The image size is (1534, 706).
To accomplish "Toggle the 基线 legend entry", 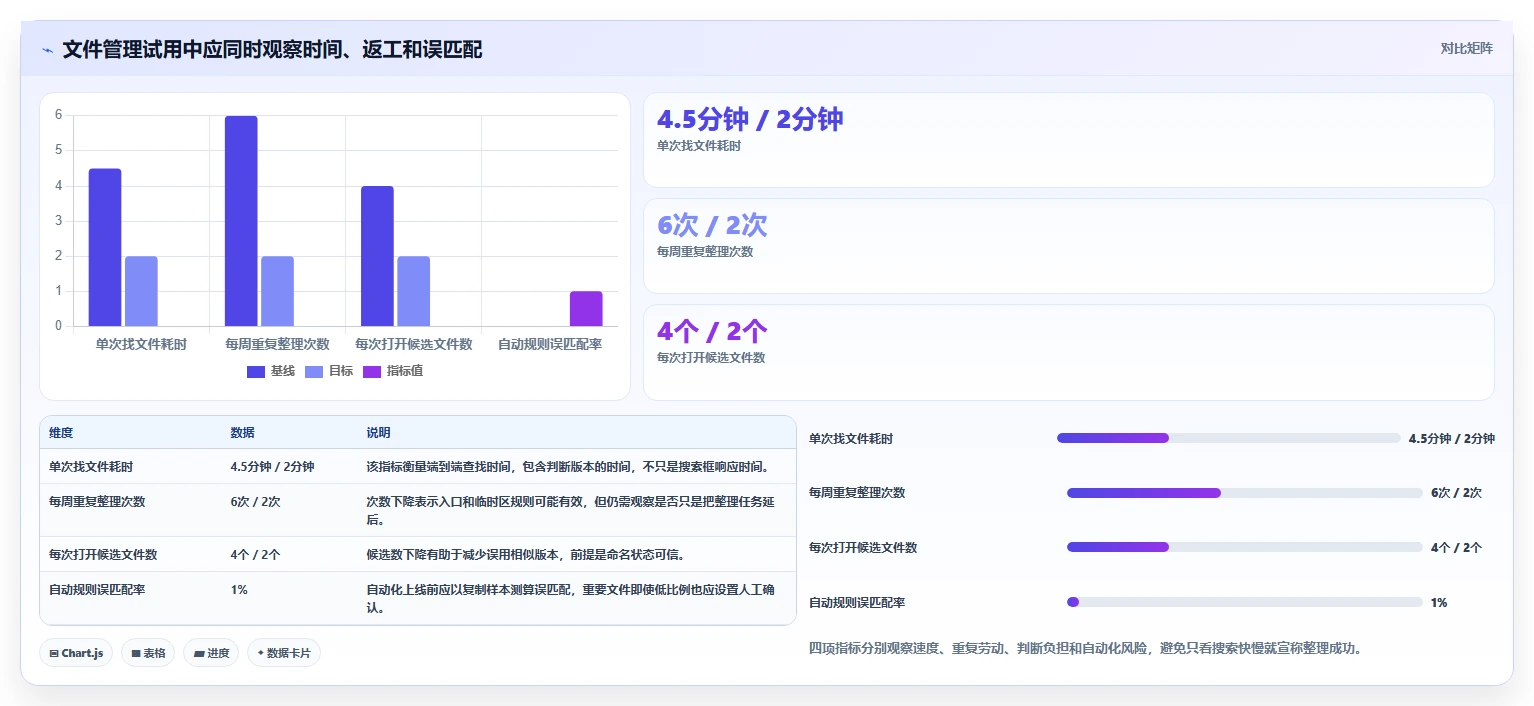I will pyautogui.click(x=271, y=371).
